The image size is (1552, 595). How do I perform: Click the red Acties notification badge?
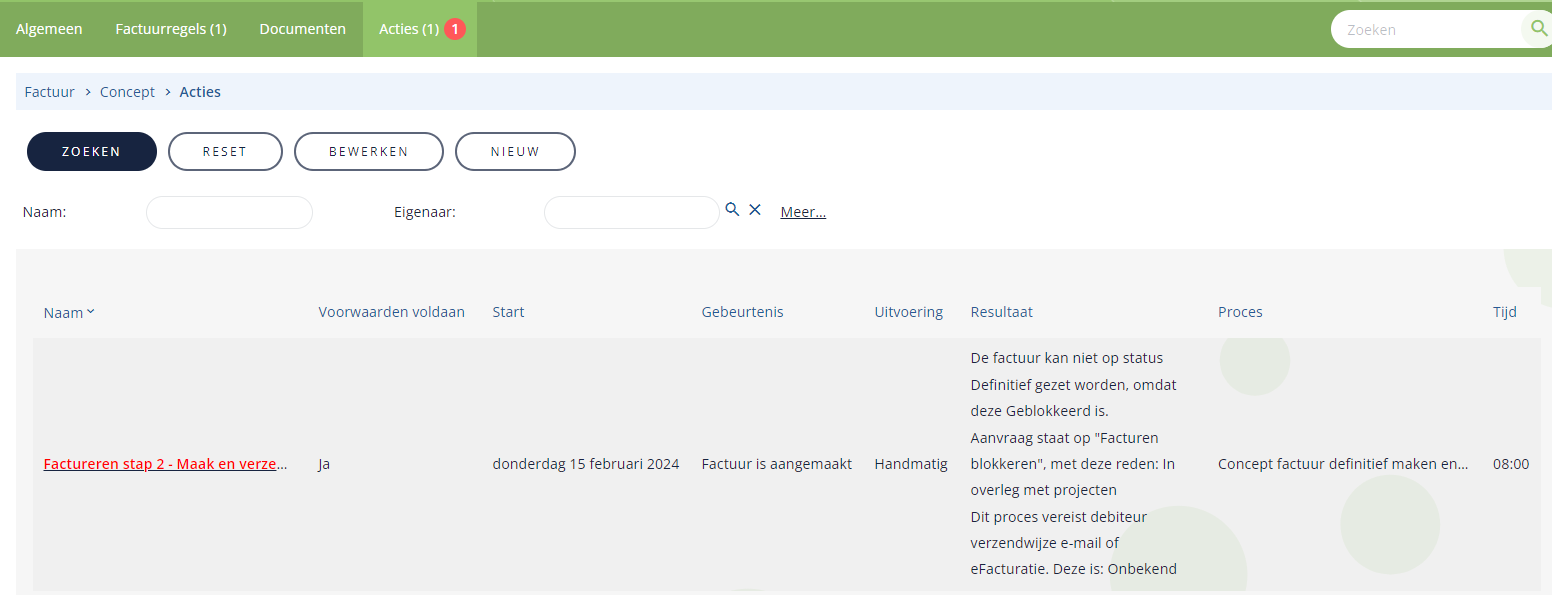point(455,29)
